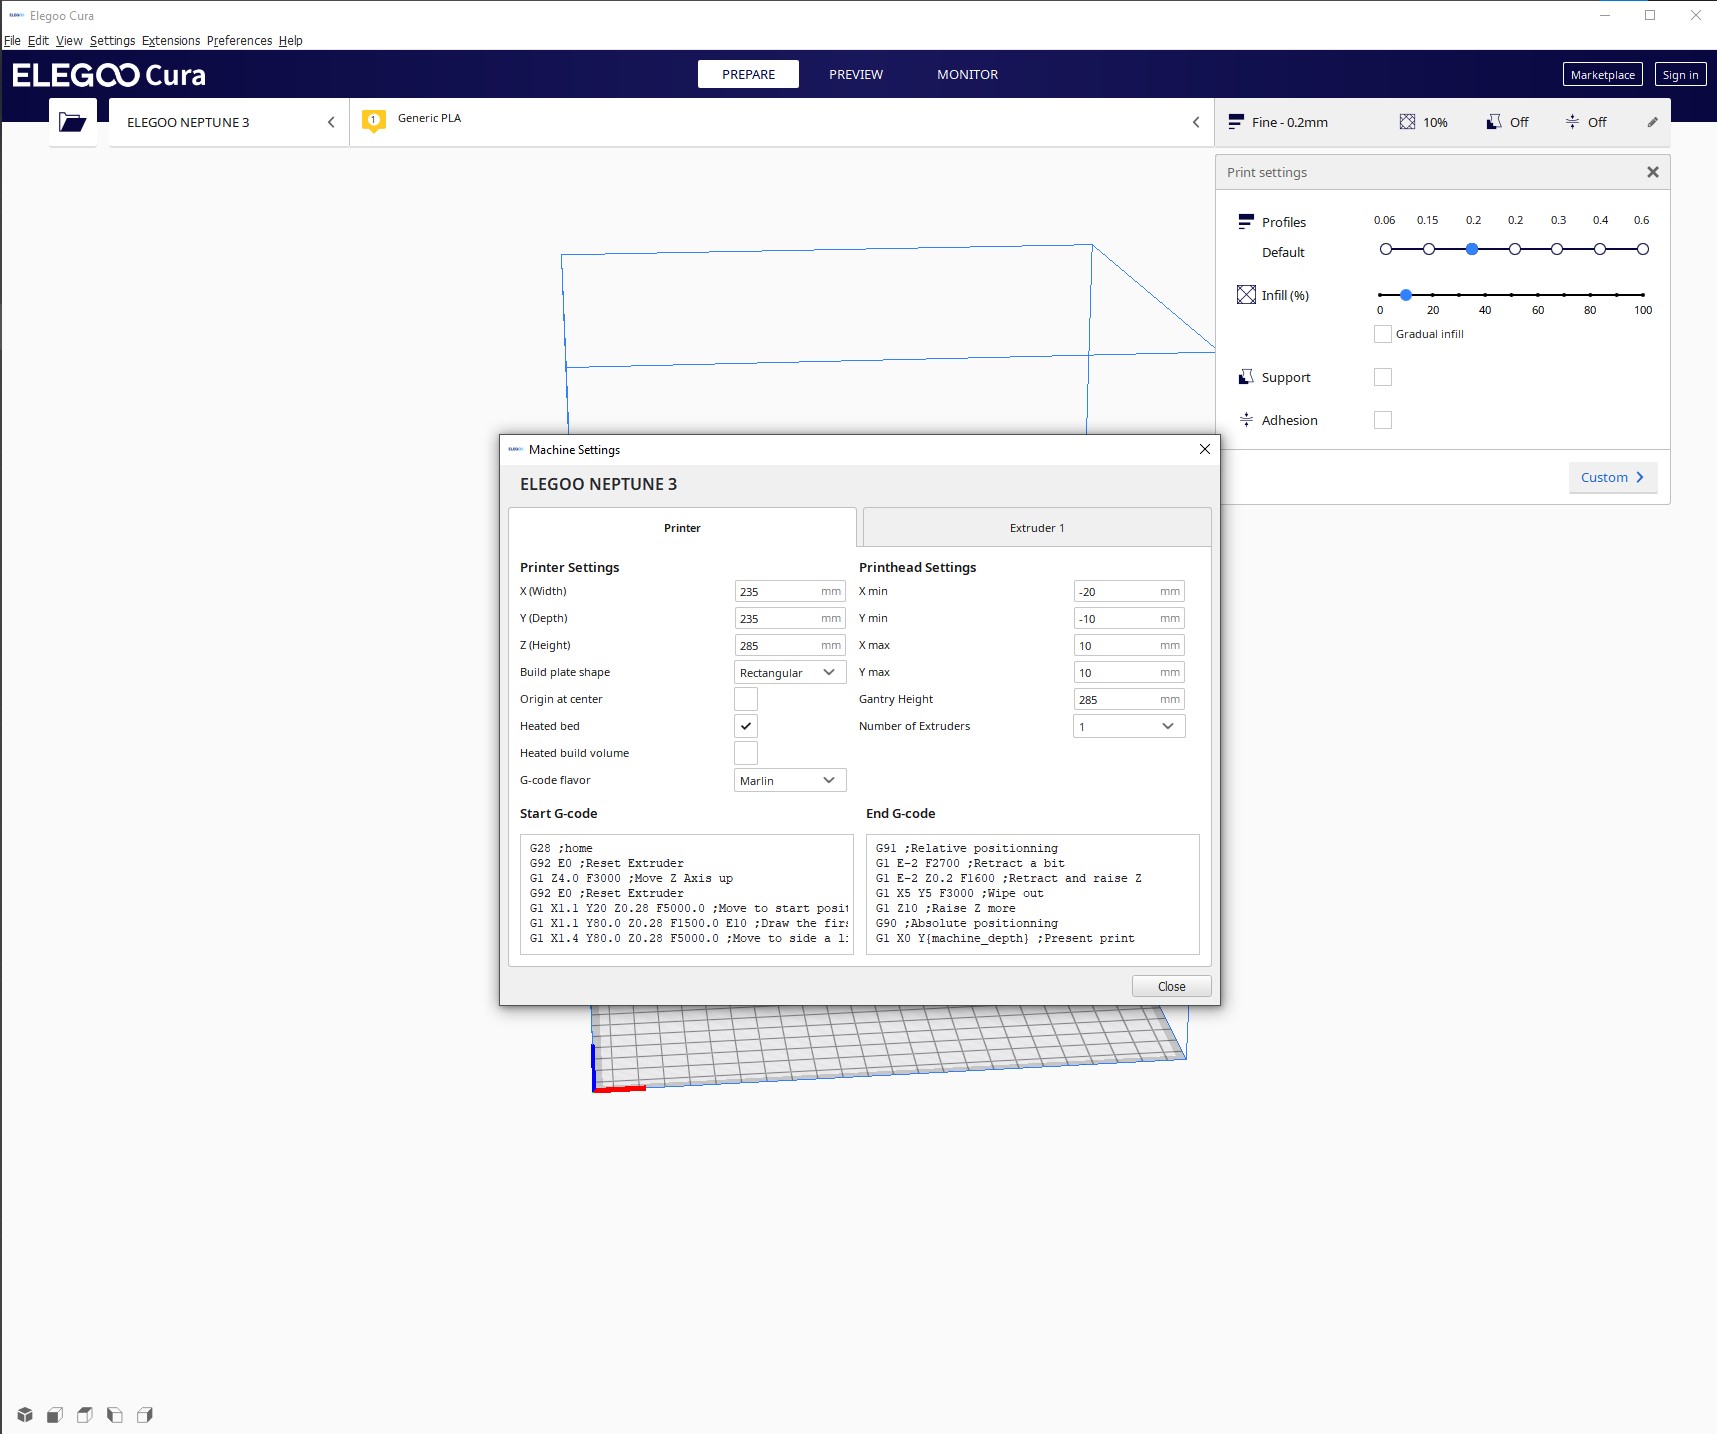Viewport: 1717px width, 1434px height.
Task: Click the Profiles icon in Print settings
Action: [x=1246, y=222]
